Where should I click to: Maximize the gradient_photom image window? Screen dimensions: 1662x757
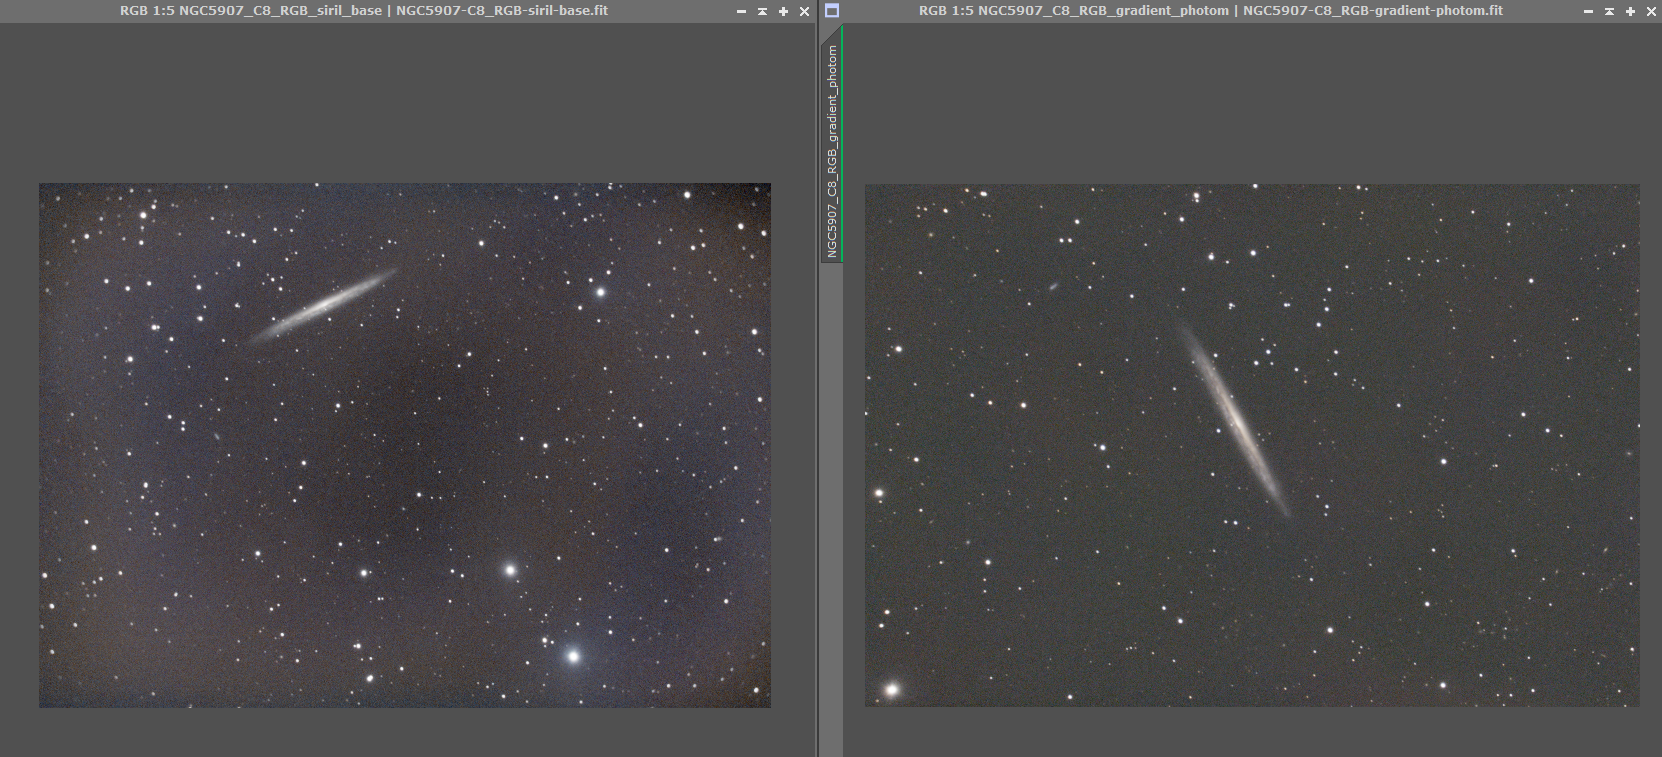click(1630, 11)
